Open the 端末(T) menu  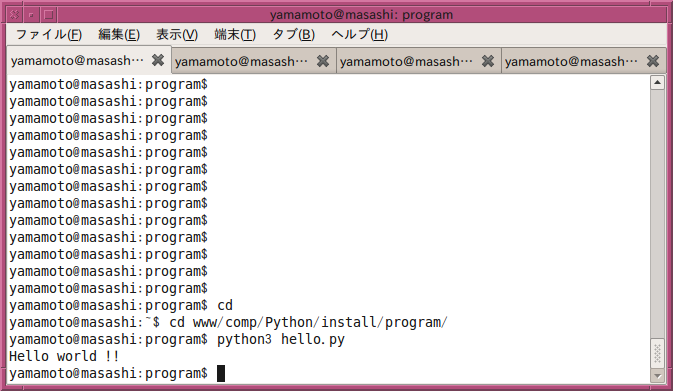(x=235, y=34)
